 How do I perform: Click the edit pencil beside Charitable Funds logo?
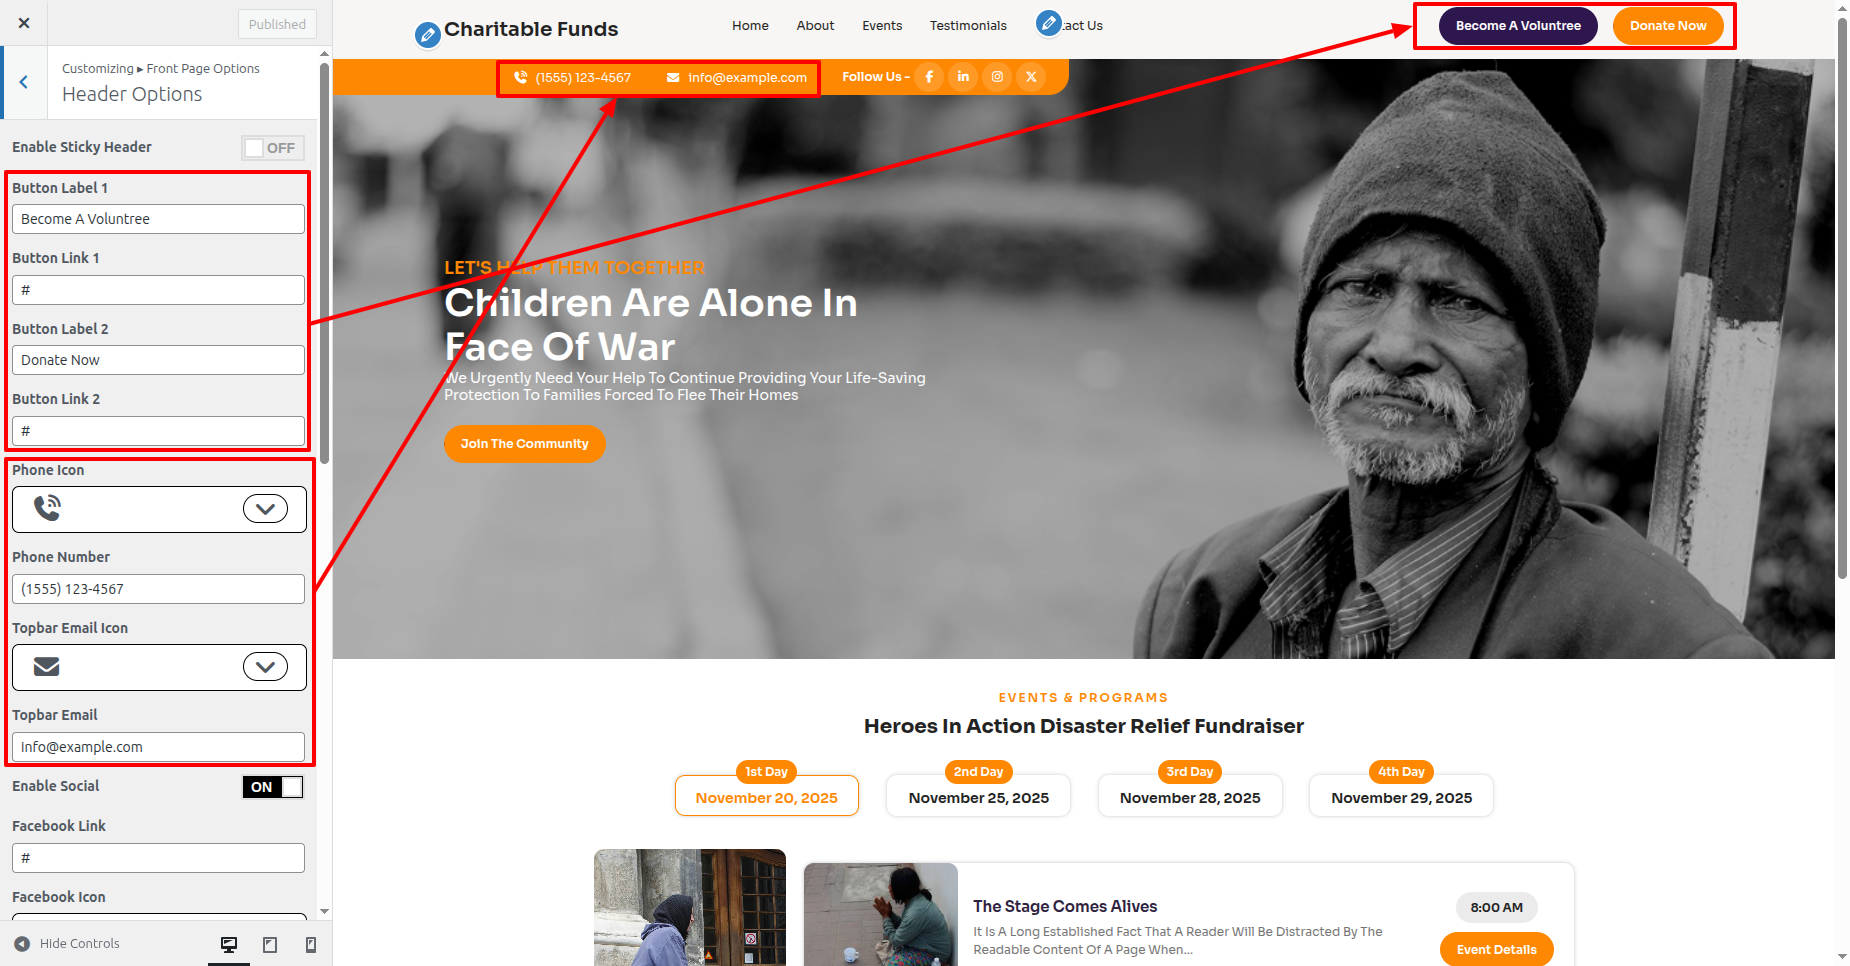point(427,35)
